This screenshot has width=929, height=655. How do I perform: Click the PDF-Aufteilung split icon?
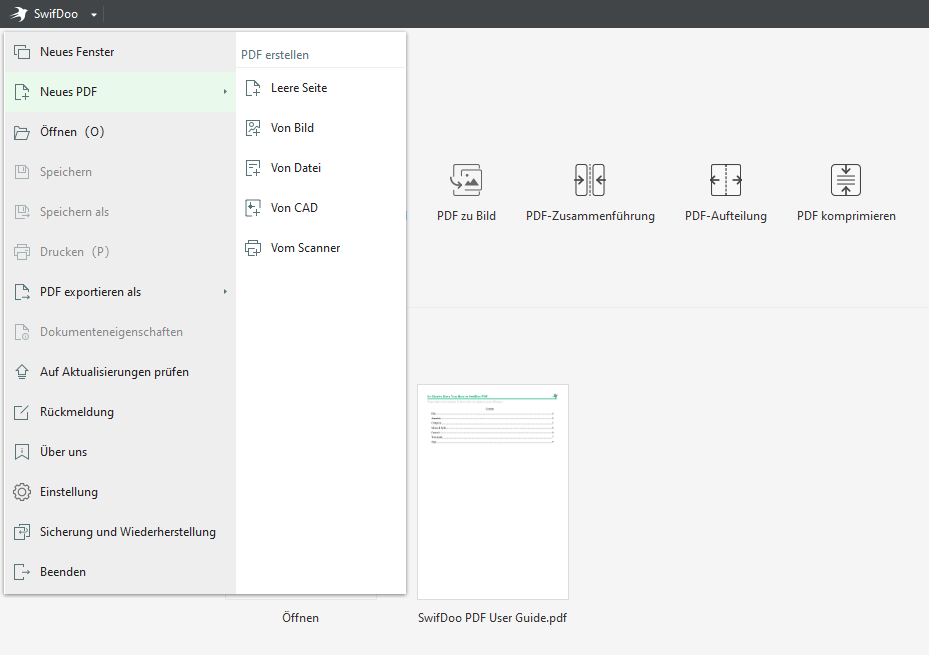pos(726,180)
